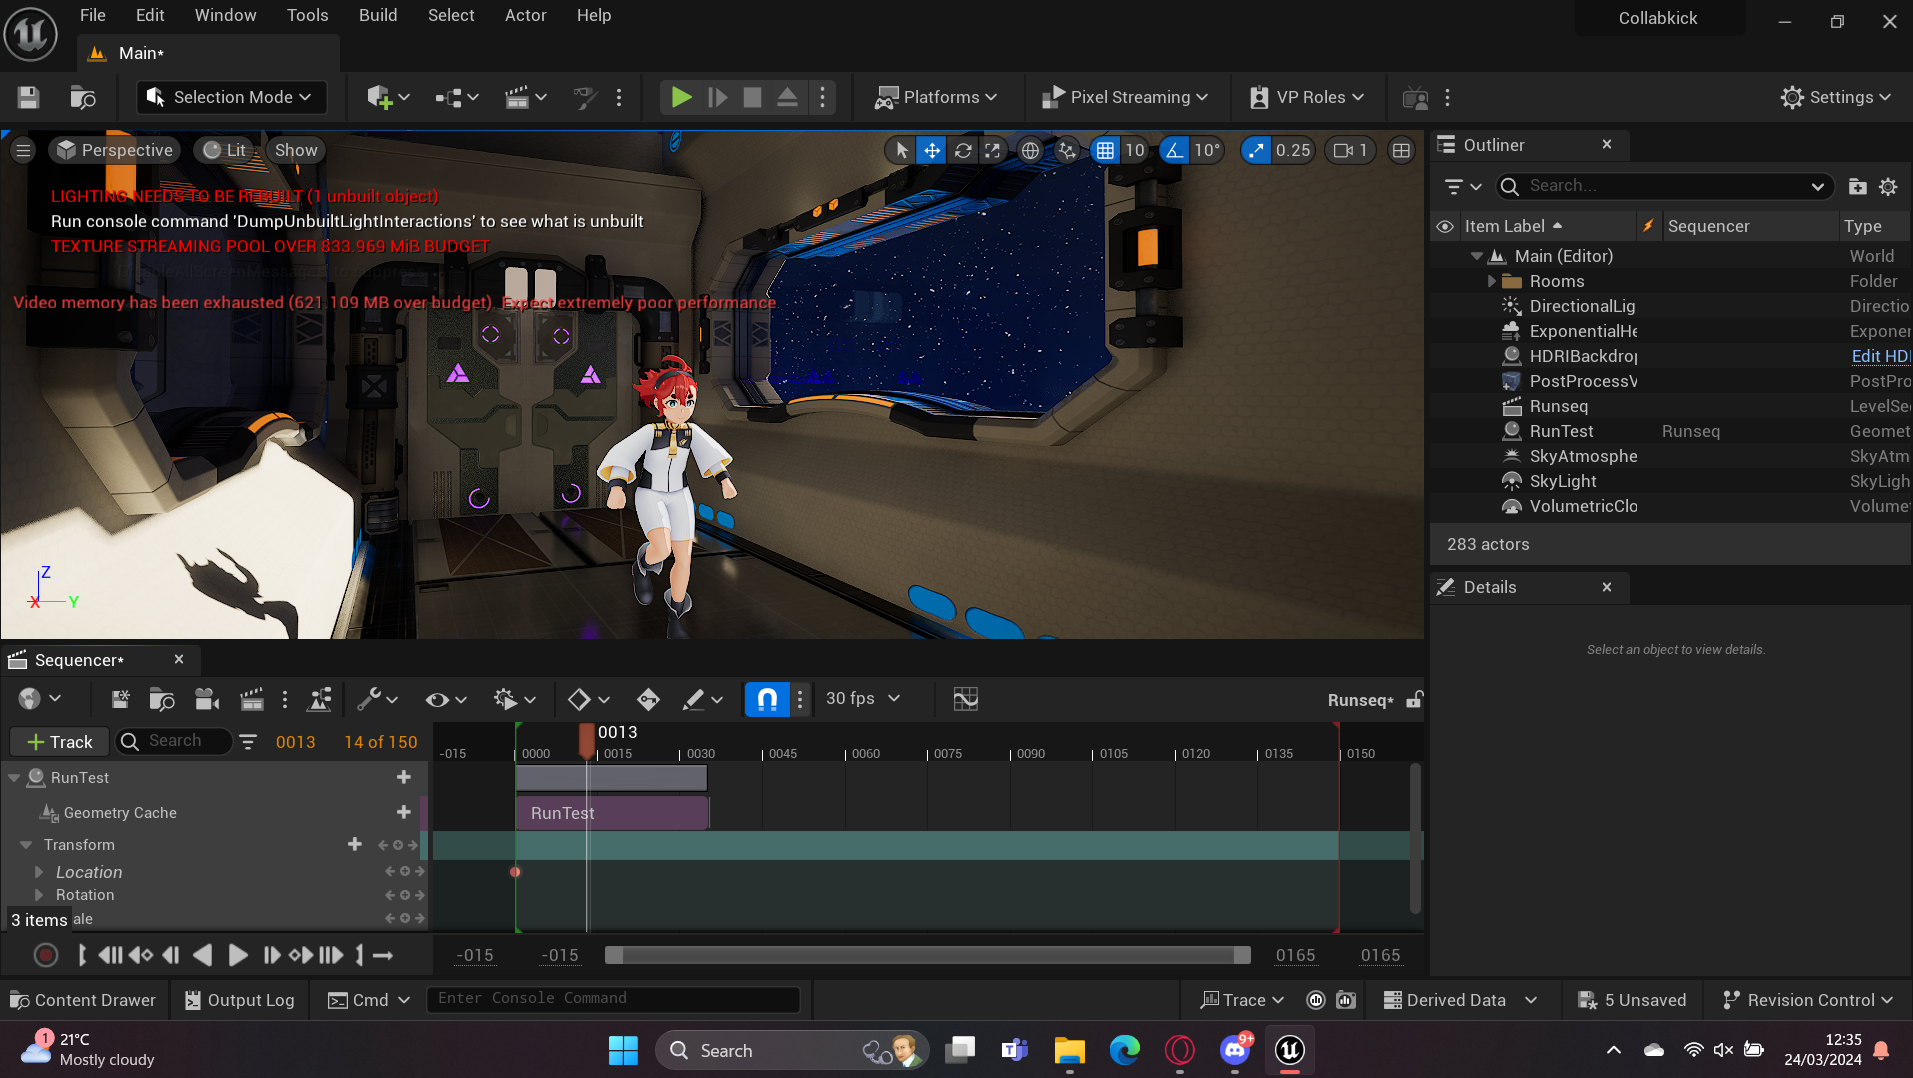The width and height of the screenshot is (1913, 1078).
Task: Toggle surface snapping icon in viewport
Action: [x=1067, y=150]
